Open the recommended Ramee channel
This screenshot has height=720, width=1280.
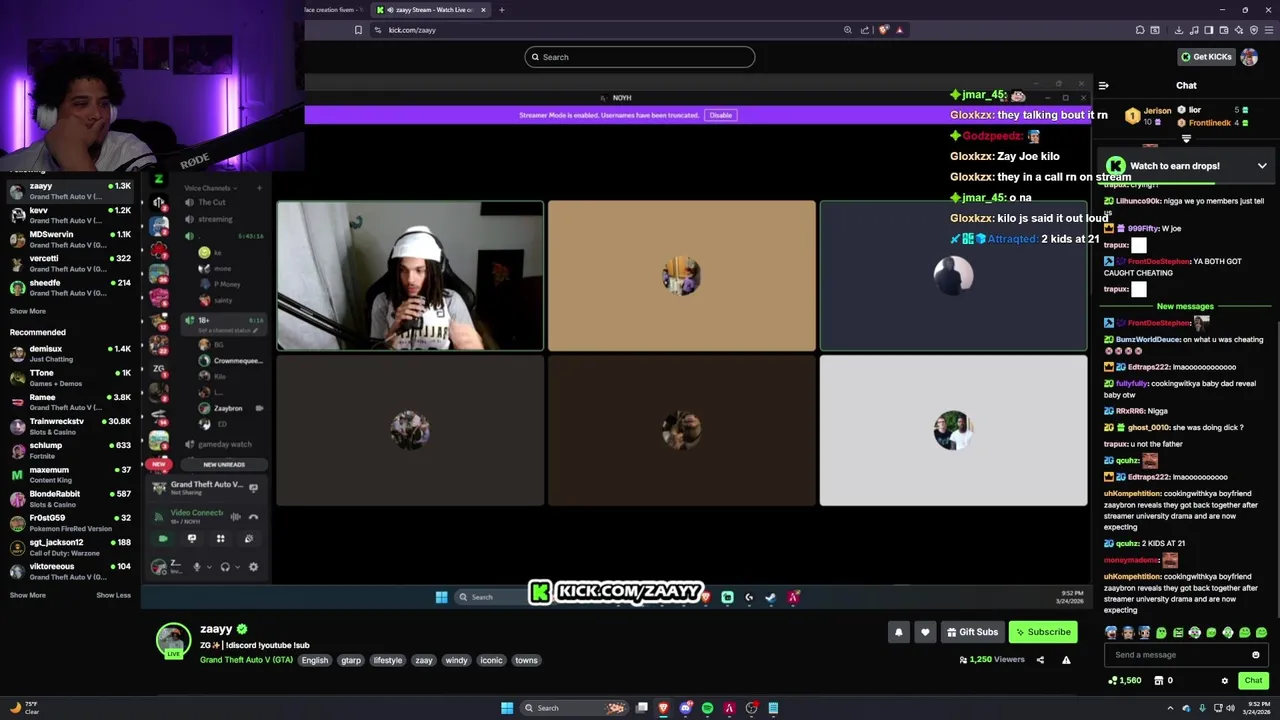70,402
